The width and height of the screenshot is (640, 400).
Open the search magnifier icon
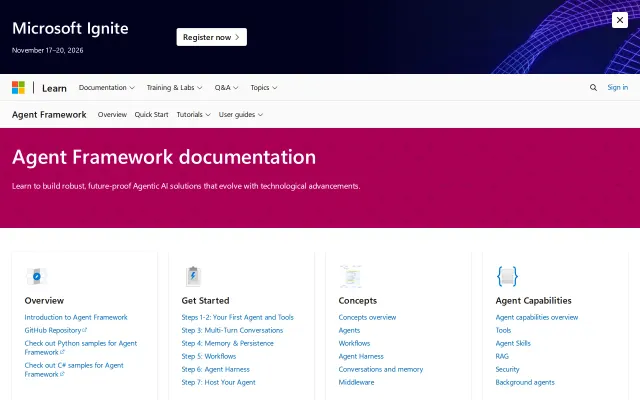pyautogui.click(x=593, y=87)
